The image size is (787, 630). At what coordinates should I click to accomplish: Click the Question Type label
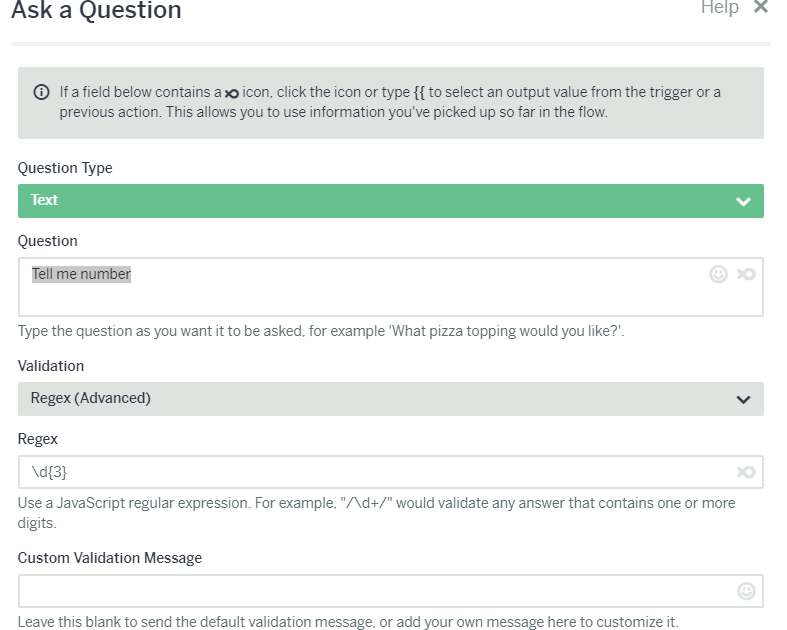tap(65, 168)
